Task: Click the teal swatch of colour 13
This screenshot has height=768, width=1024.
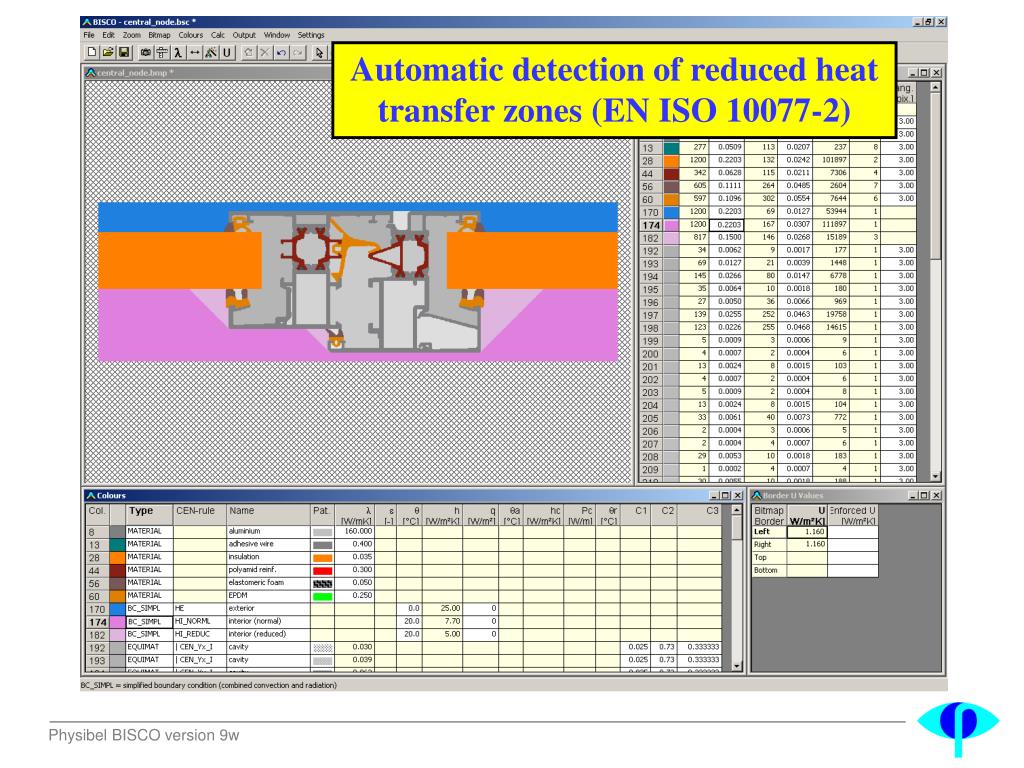Action: click(x=117, y=545)
